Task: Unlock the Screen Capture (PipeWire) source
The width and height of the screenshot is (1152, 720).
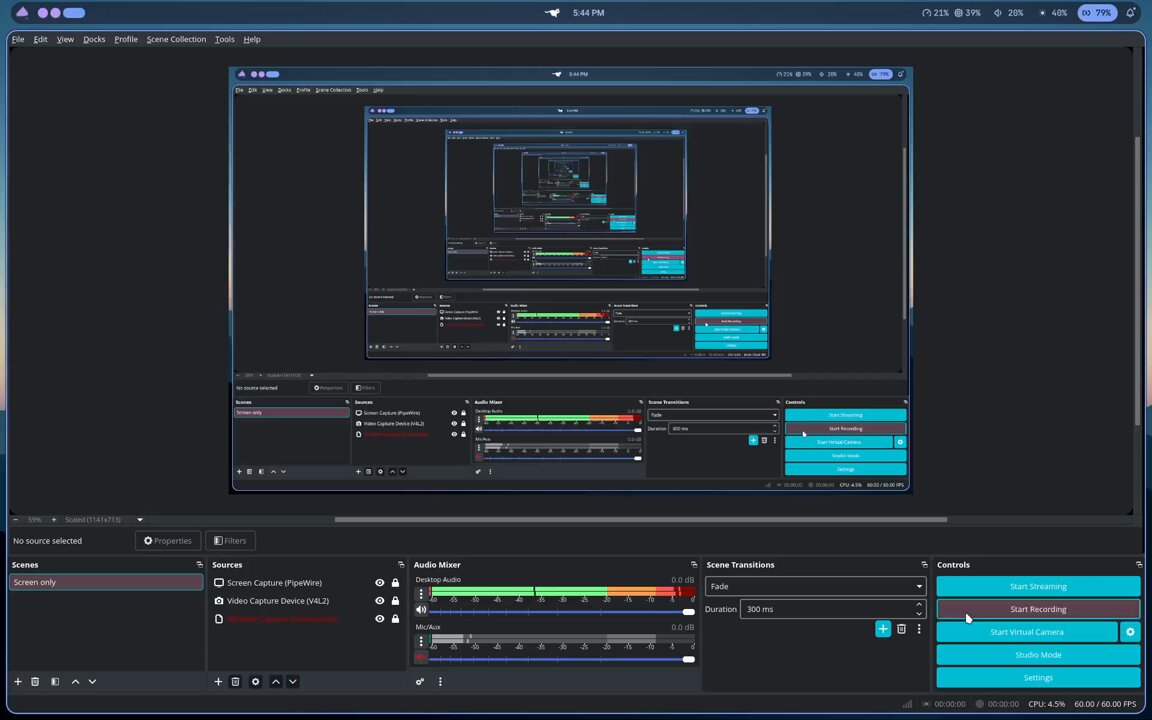Action: pos(395,583)
